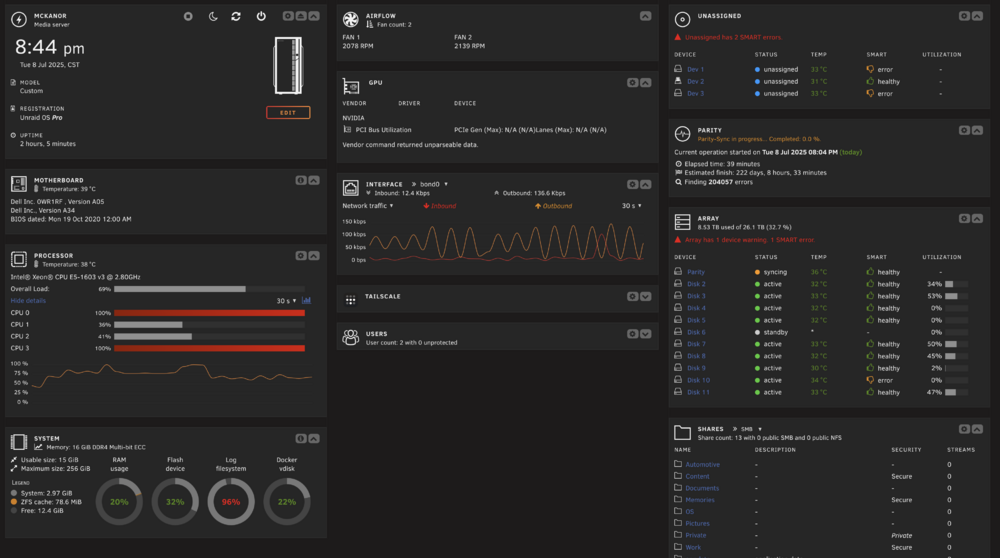The height and width of the screenshot is (558, 1000).
Task: Click the EDIT button under case image
Action: click(288, 113)
